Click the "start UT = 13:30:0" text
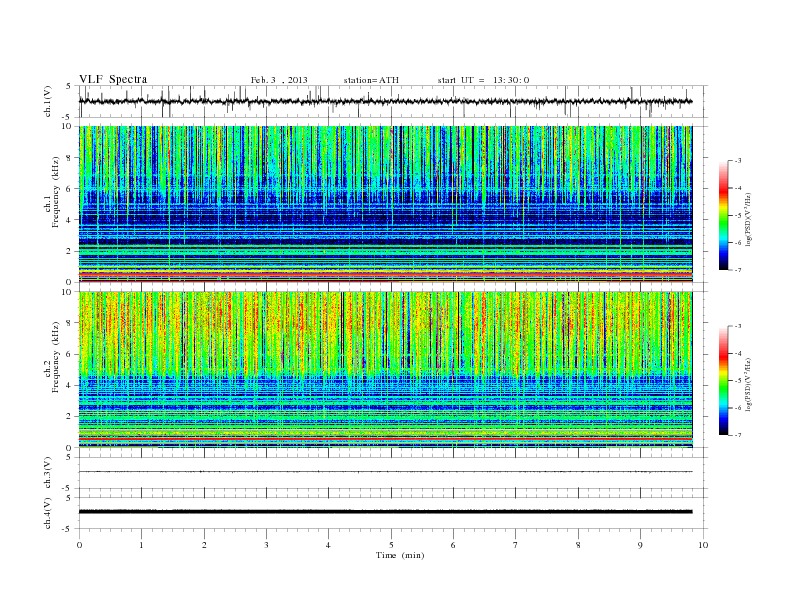 click(483, 80)
